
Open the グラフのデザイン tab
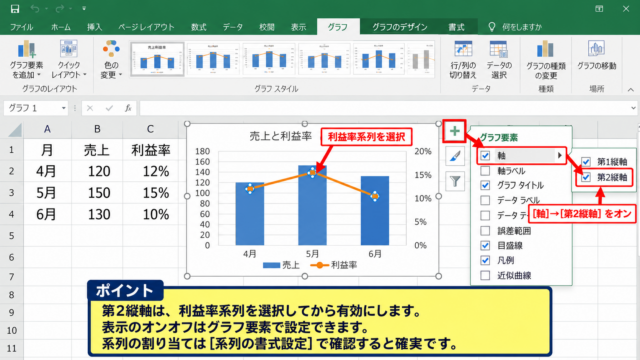(400, 27)
